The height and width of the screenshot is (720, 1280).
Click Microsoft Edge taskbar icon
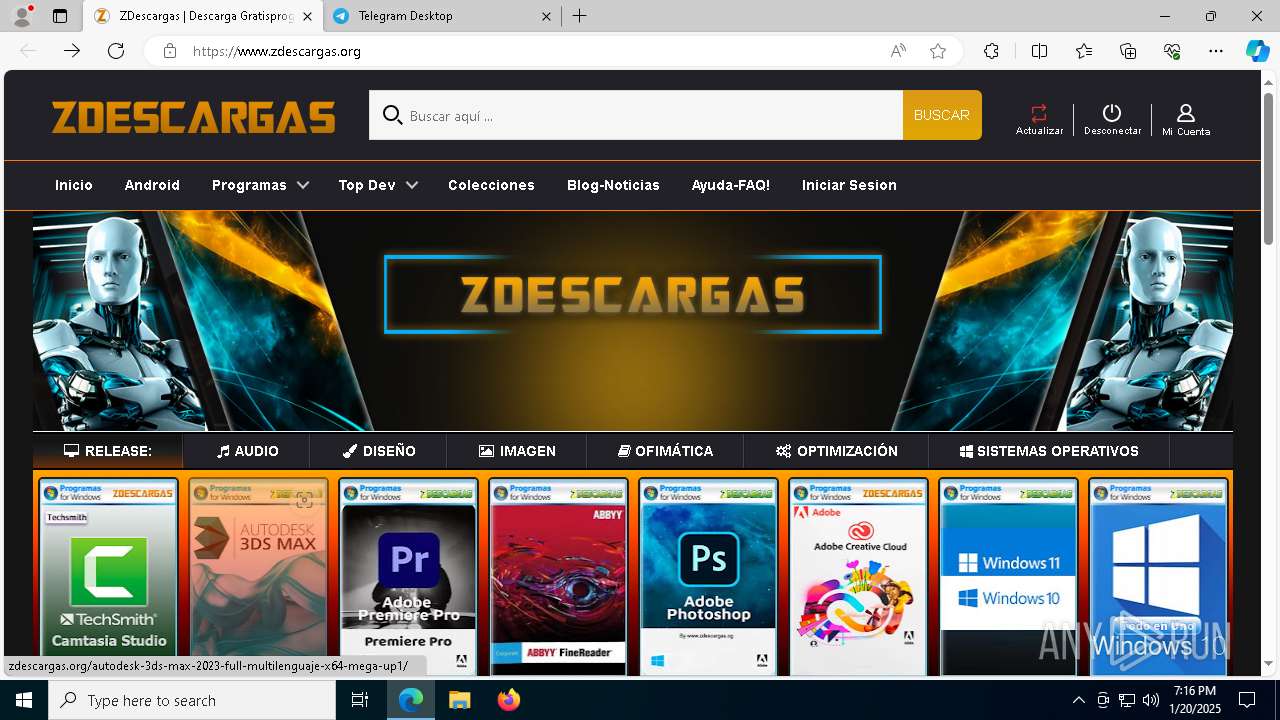click(x=411, y=700)
